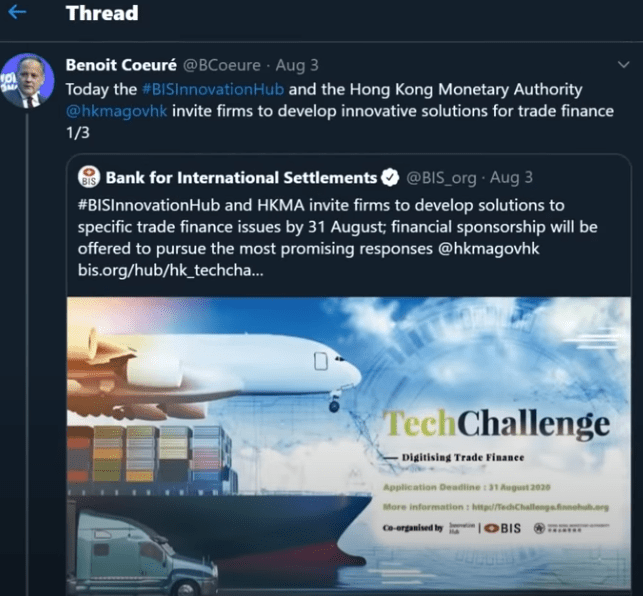Viewport: 643px width, 596px height.
Task: Click the verified badge beside Bank for International Settlements
Action: [x=390, y=178]
